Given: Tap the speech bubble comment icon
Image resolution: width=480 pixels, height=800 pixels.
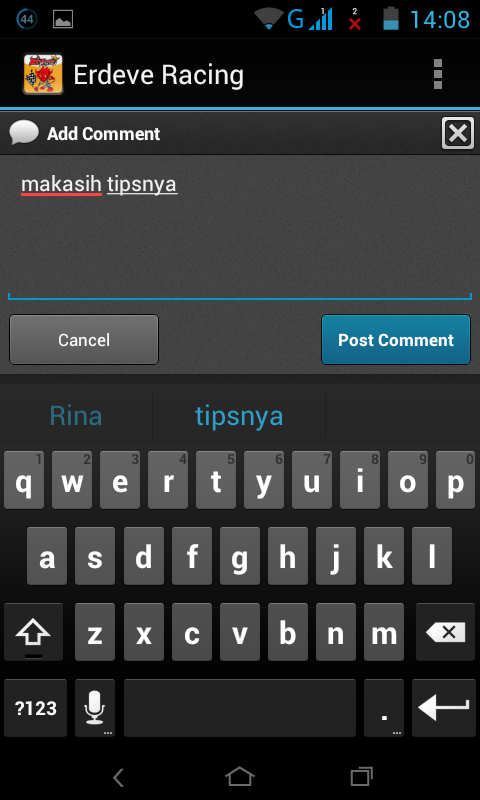Looking at the screenshot, I should pyautogui.click(x=23, y=133).
